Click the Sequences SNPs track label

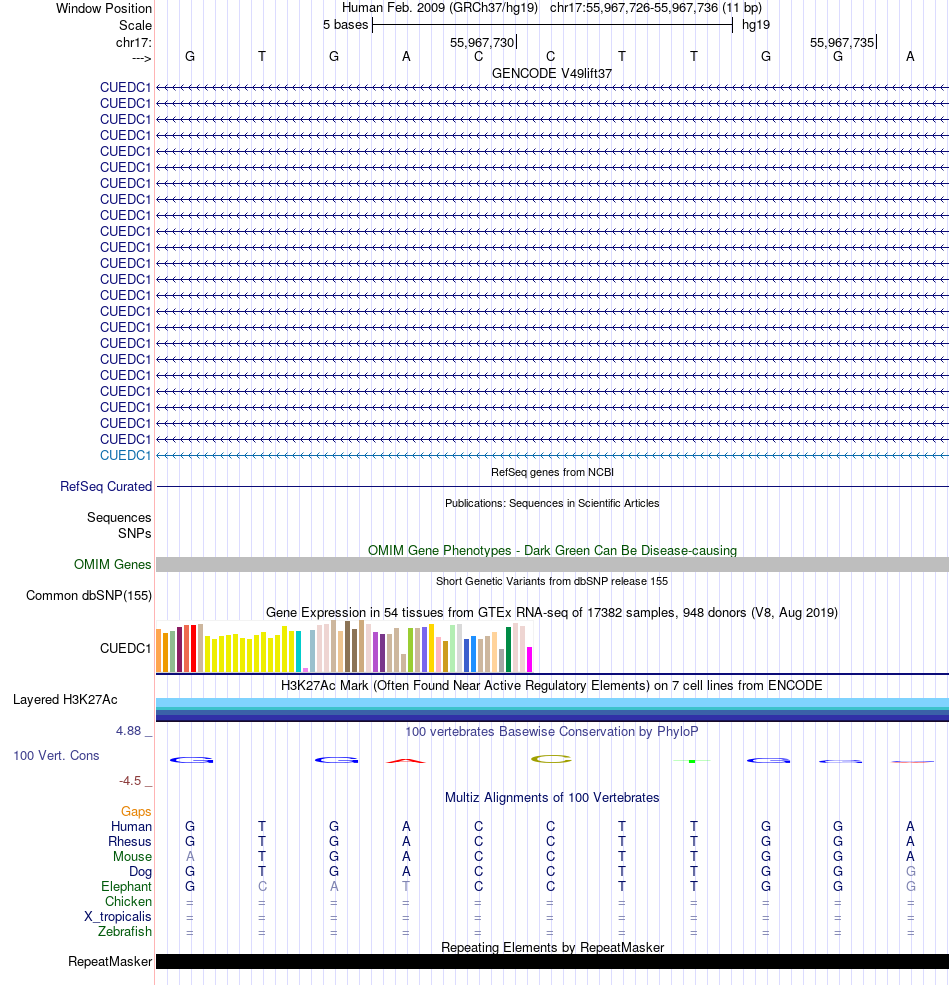(x=119, y=525)
